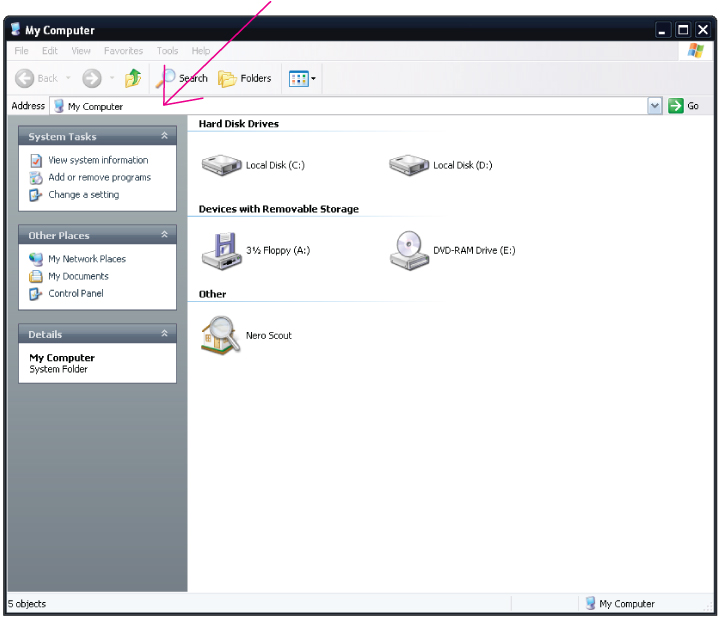721x619 pixels.
Task: Click the My Network Places globe icon
Action: click(35, 259)
